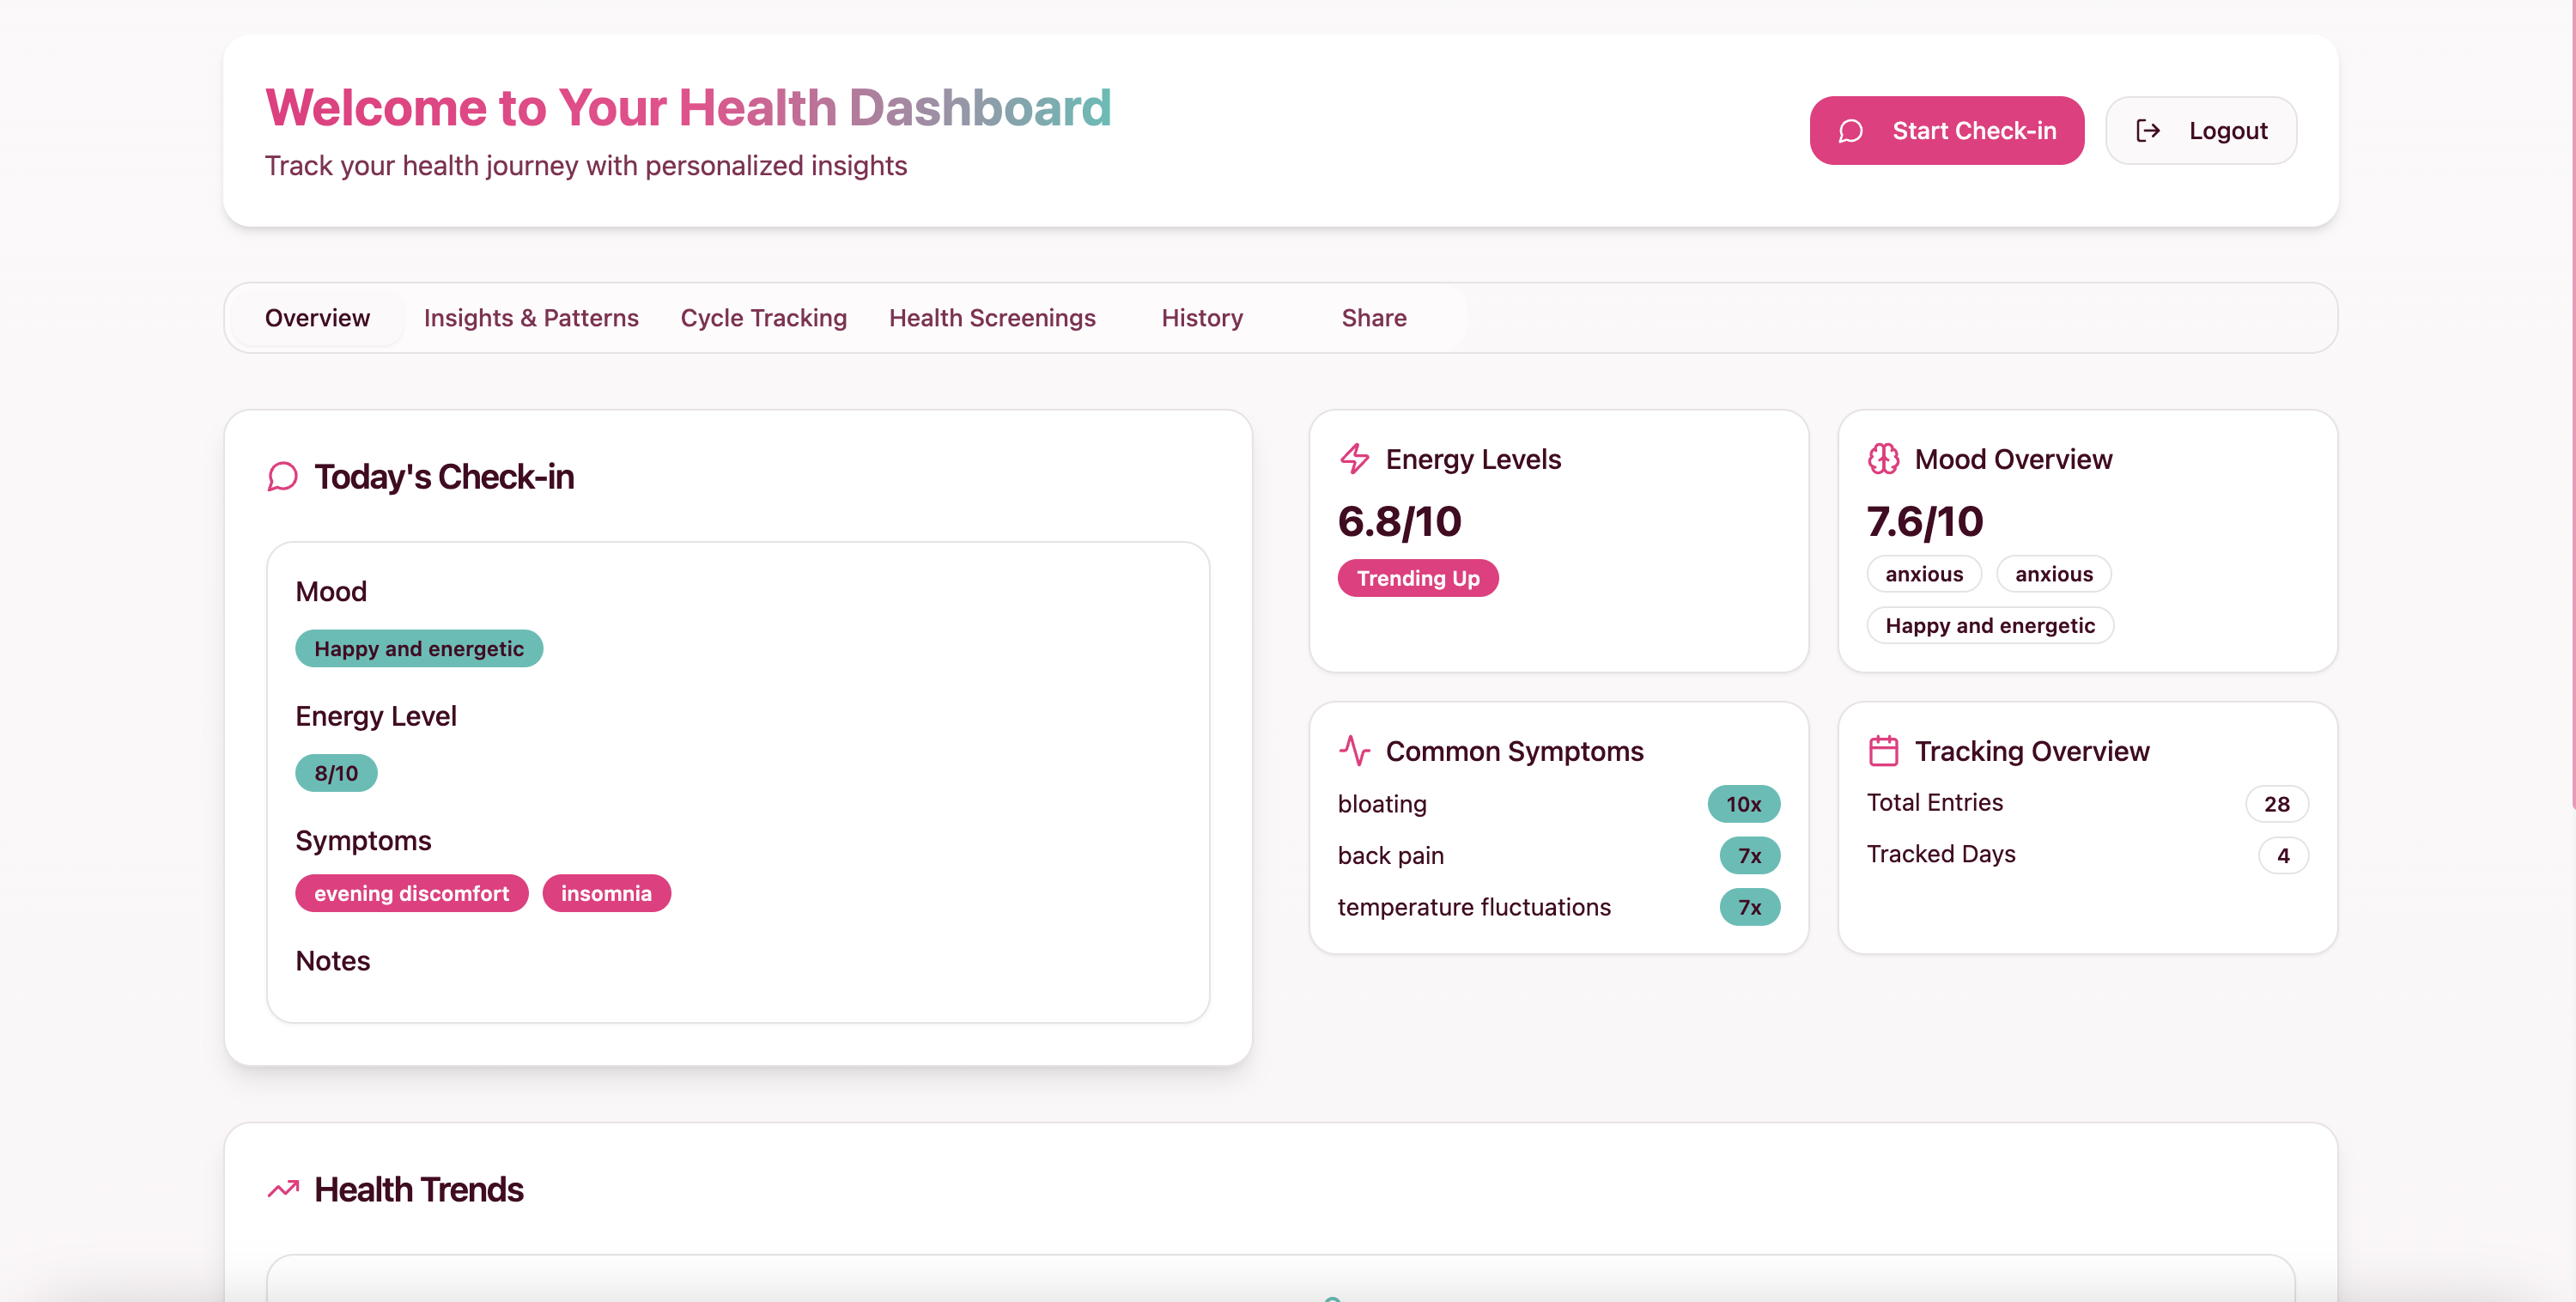The image size is (2576, 1302).
Task: Click the evening discomfort symptom tag
Action: pos(411,893)
